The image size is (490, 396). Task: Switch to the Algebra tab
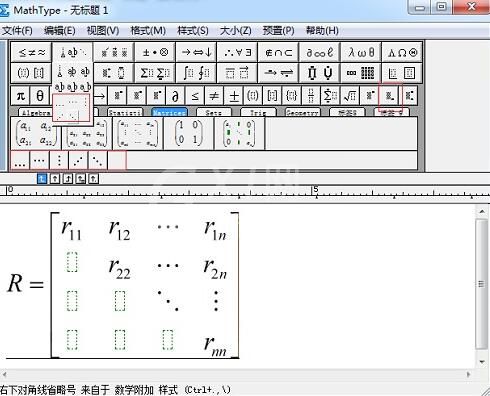coord(36,113)
